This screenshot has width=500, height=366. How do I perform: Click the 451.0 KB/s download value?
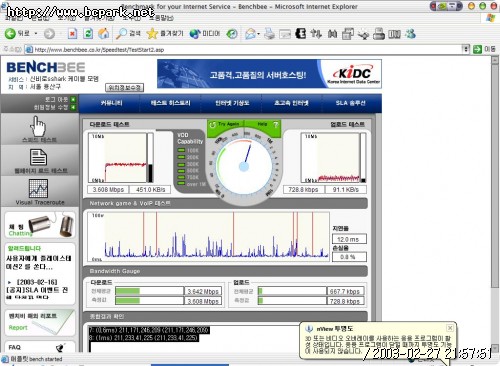[150, 190]
